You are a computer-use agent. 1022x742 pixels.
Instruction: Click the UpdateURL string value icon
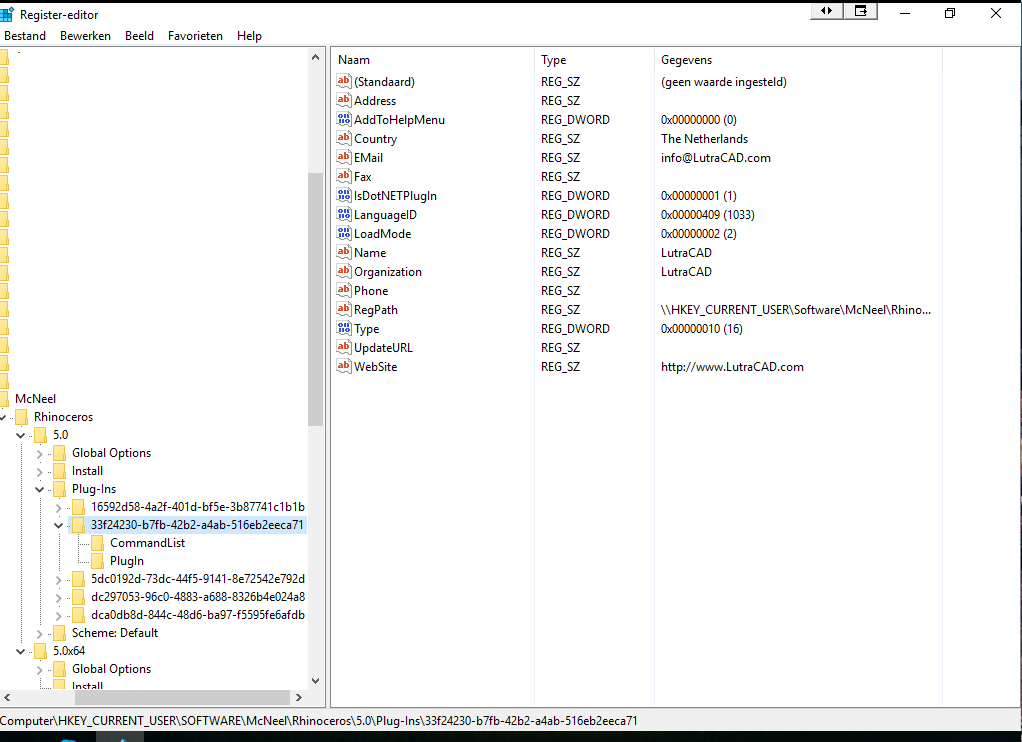(x=343, y=346)
